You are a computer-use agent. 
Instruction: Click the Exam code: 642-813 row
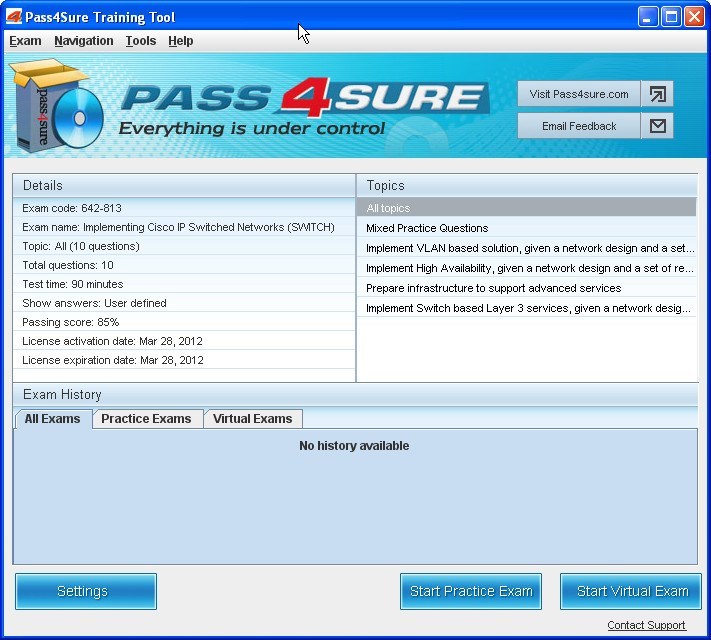[x=184, y=208]
